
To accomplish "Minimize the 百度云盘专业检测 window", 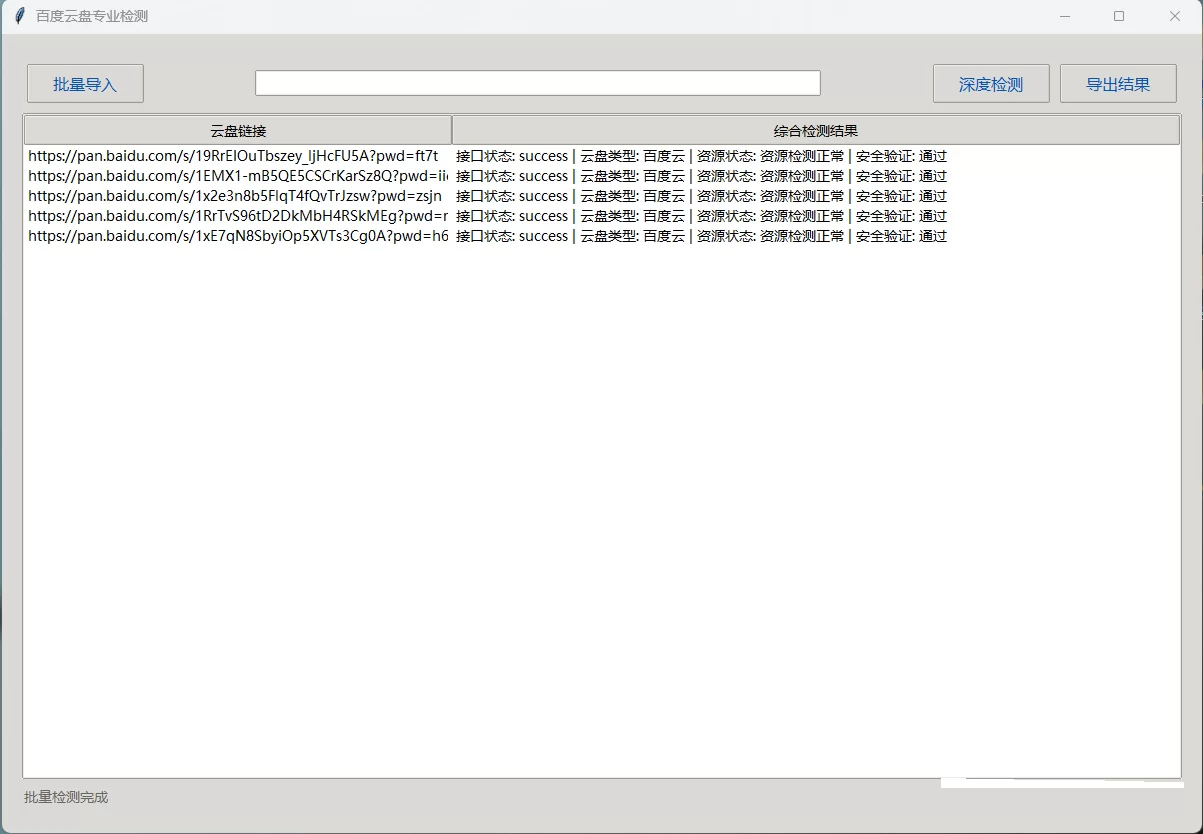I will tap(1065, 16).
